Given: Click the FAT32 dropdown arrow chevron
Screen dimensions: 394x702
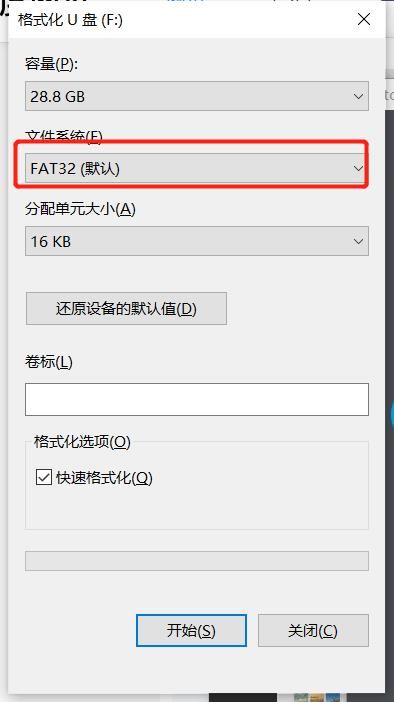Looking at the screenshot, I should point(358,169).
